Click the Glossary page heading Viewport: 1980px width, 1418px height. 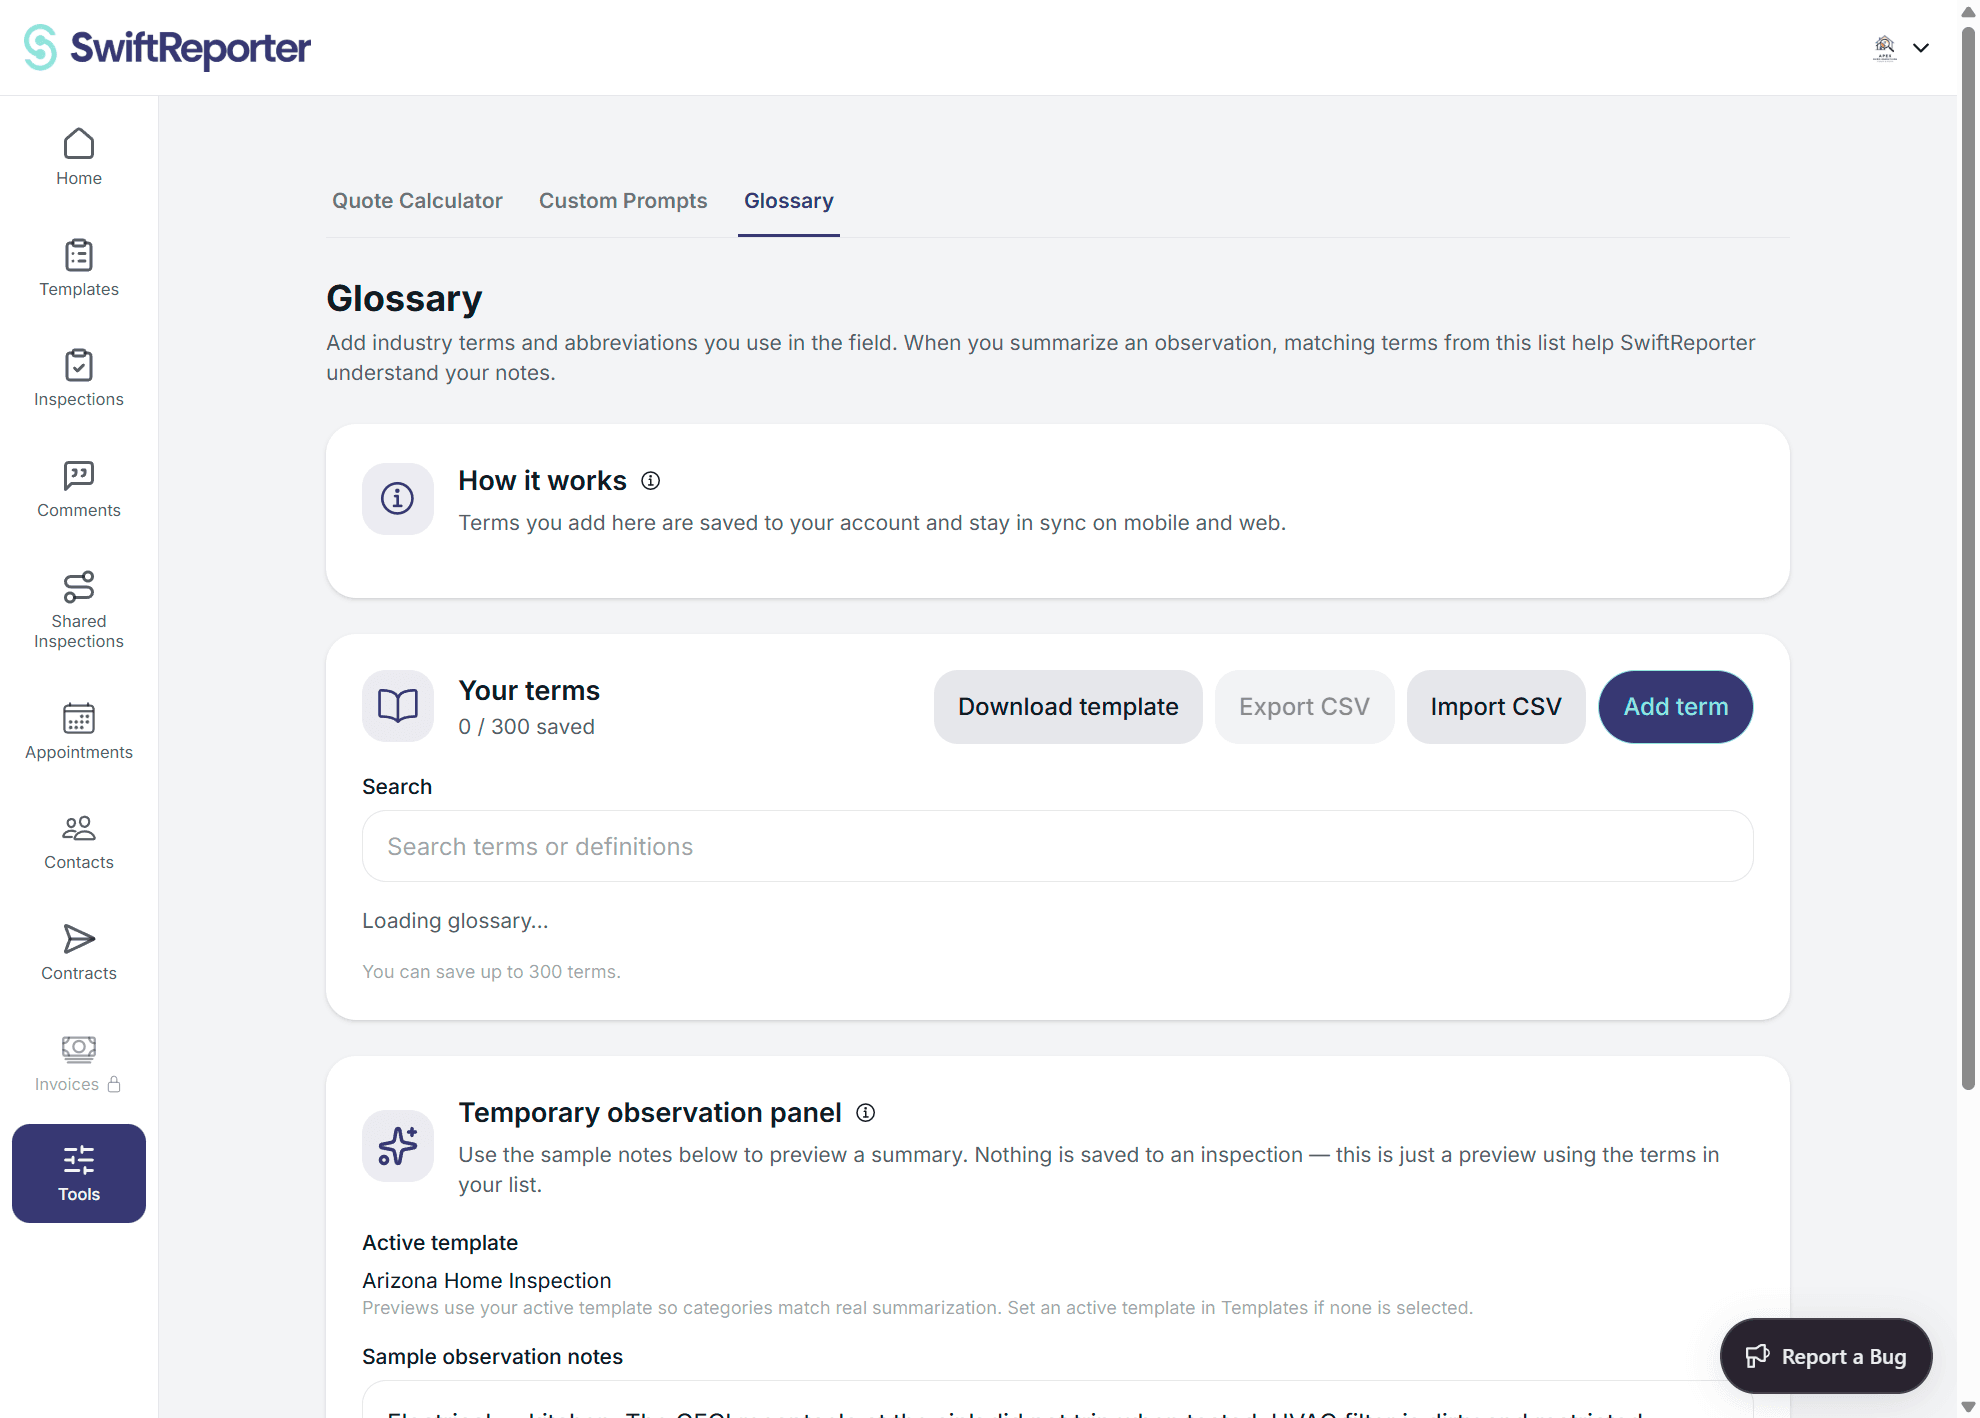point(404,298)
